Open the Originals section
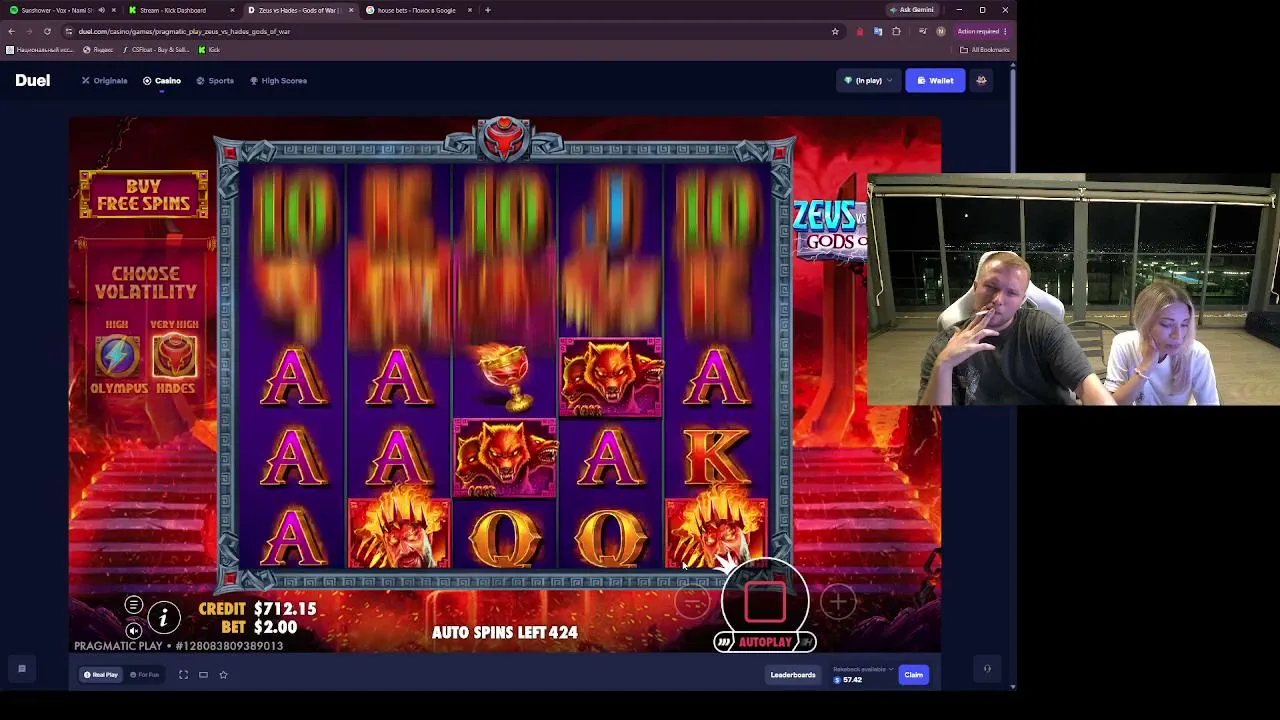Image resolution: width=1280 pixels, height=720 pixels. click(105, 80)
